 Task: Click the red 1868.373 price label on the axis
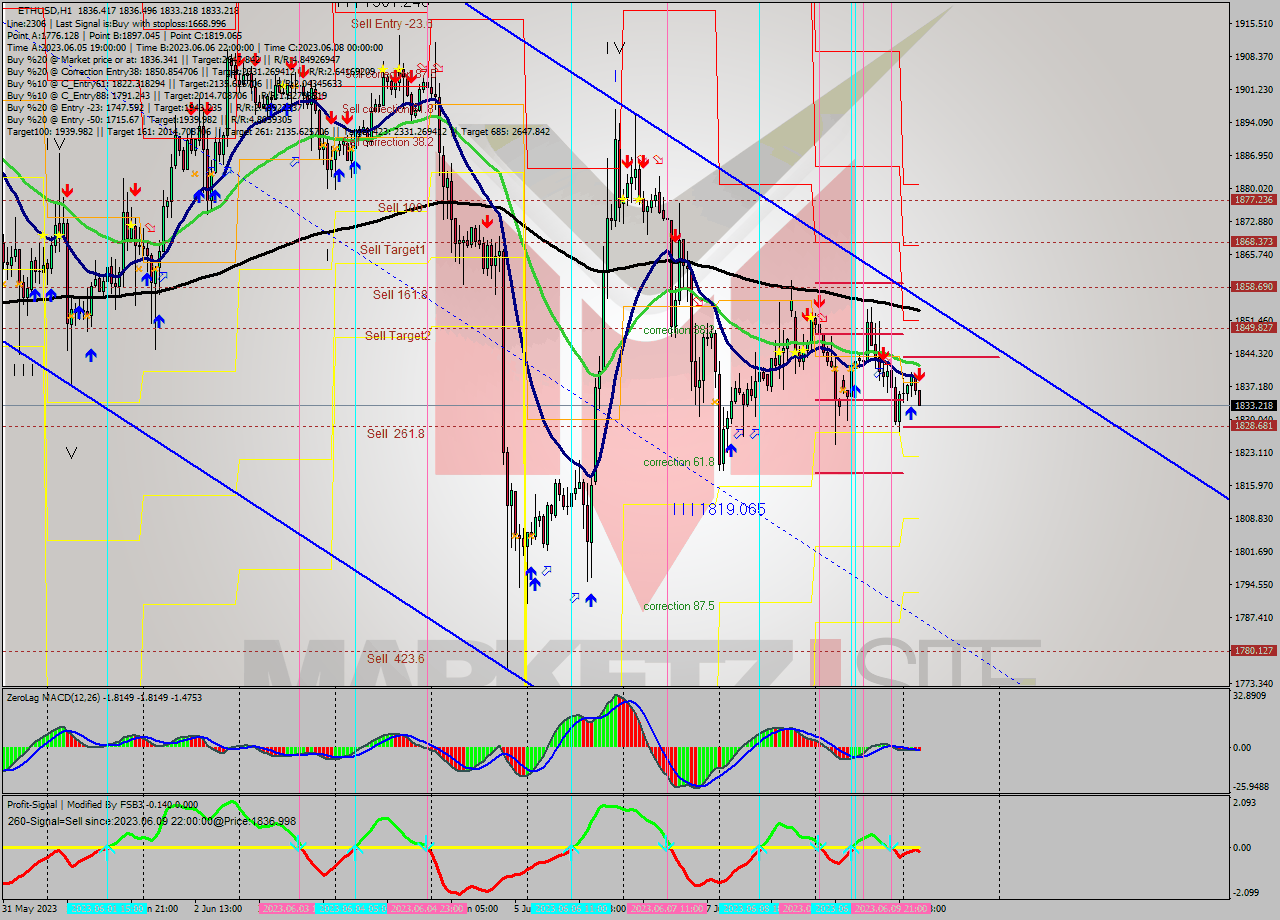coord(1253,241)
